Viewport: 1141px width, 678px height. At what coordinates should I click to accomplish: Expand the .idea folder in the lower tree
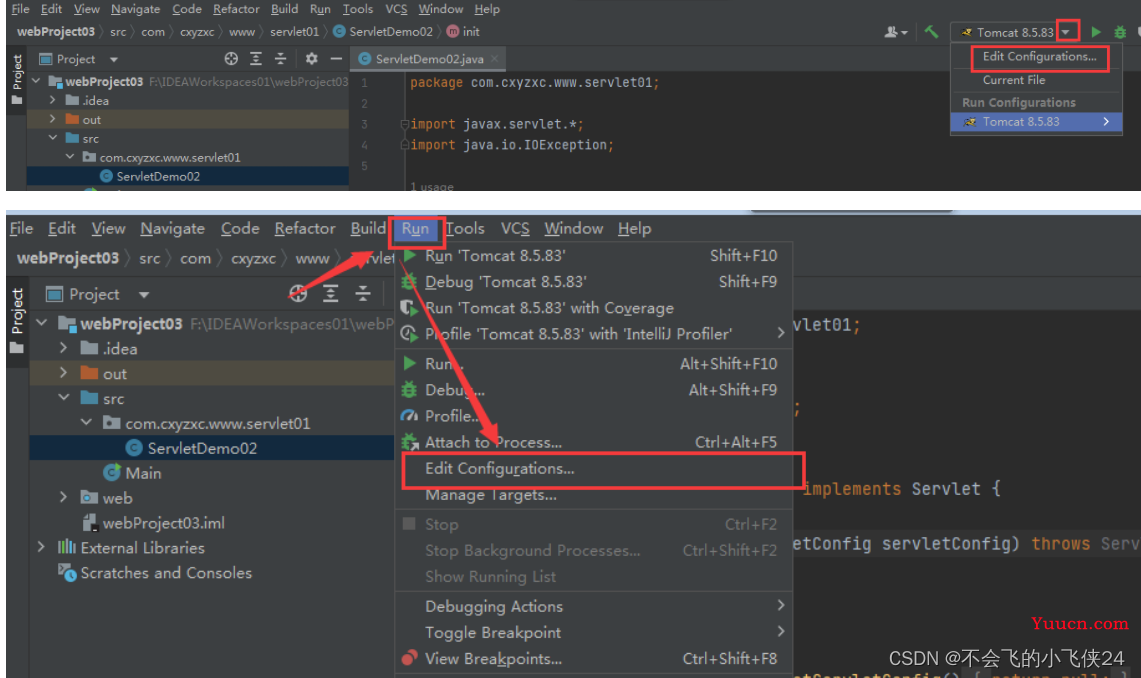pos(63,348)
